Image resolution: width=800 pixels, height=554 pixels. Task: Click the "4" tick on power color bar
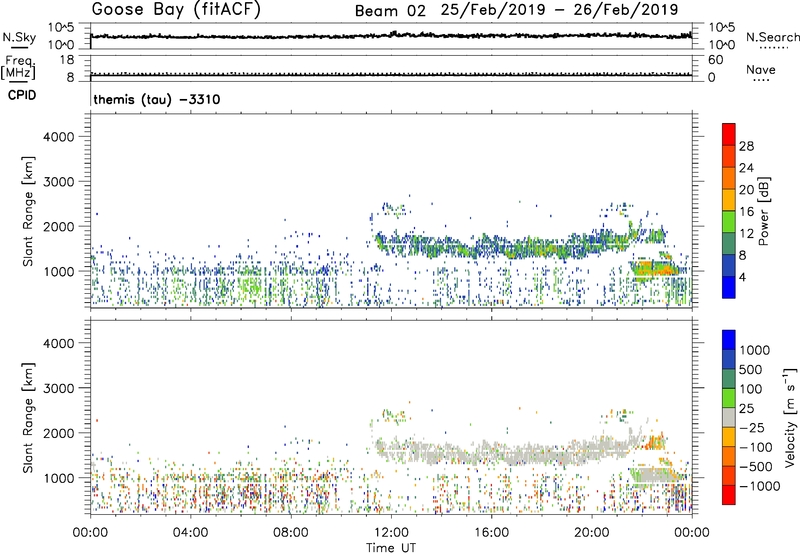pyautogui.click(x=742, y=277)
